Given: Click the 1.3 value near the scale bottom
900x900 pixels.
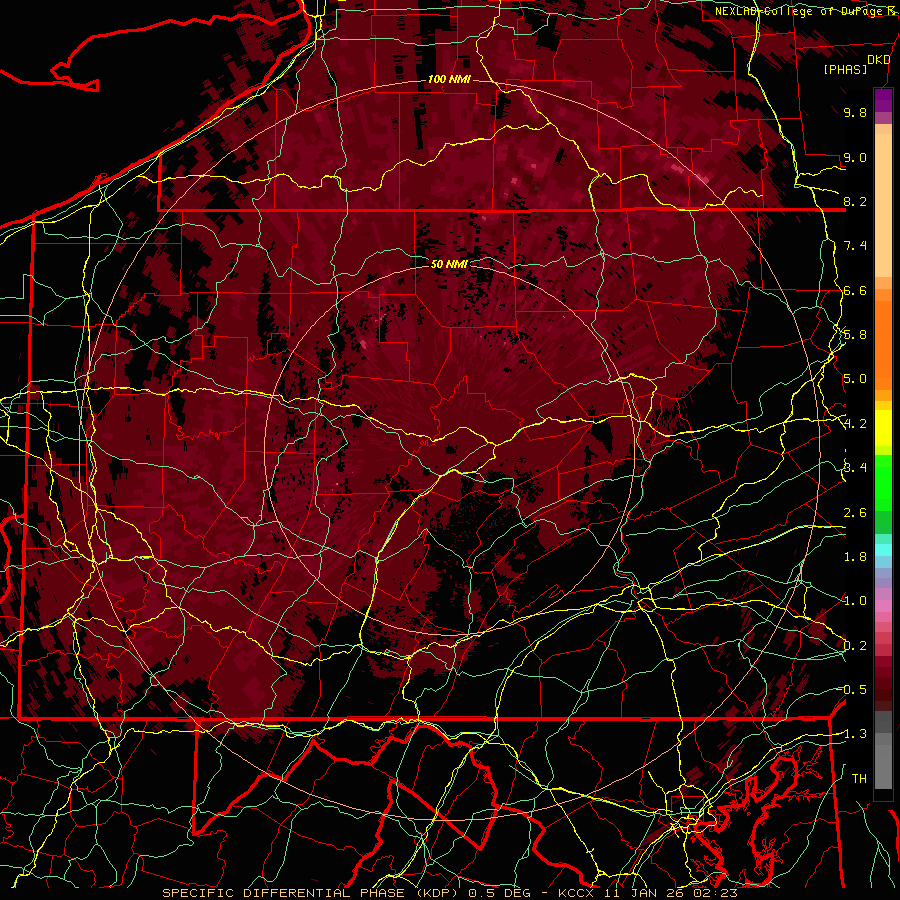Looking at the screenshot, I should click(x=855, y=734).
